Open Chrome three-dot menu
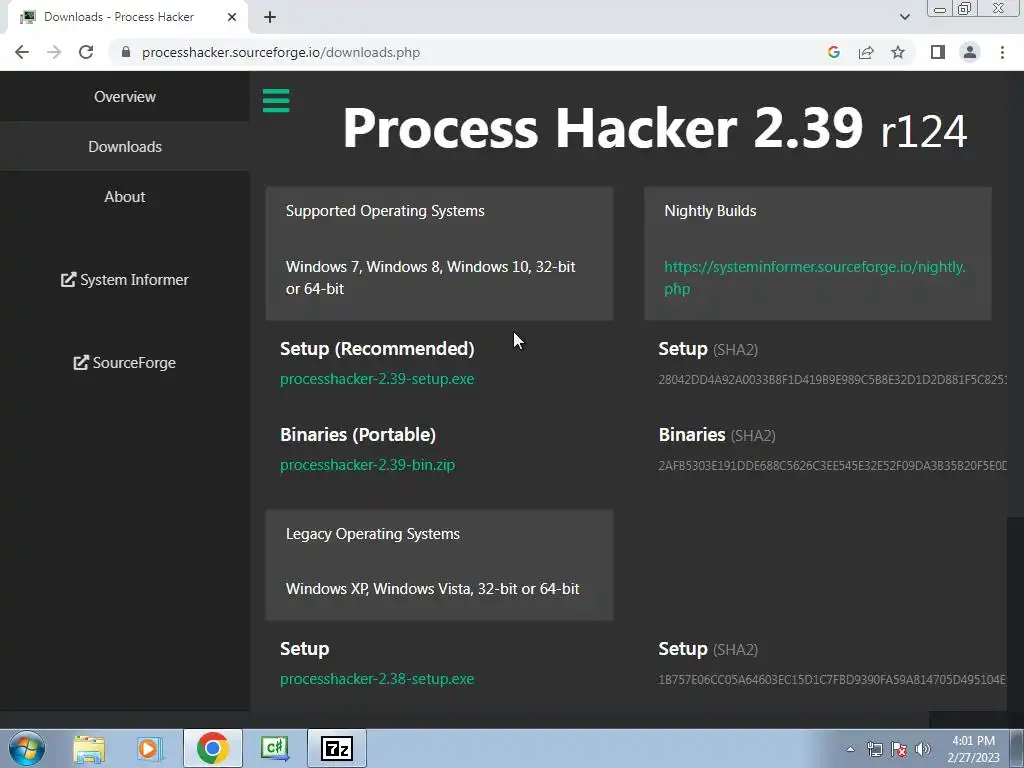The image size is (1024, 768). pos(1002,52)
